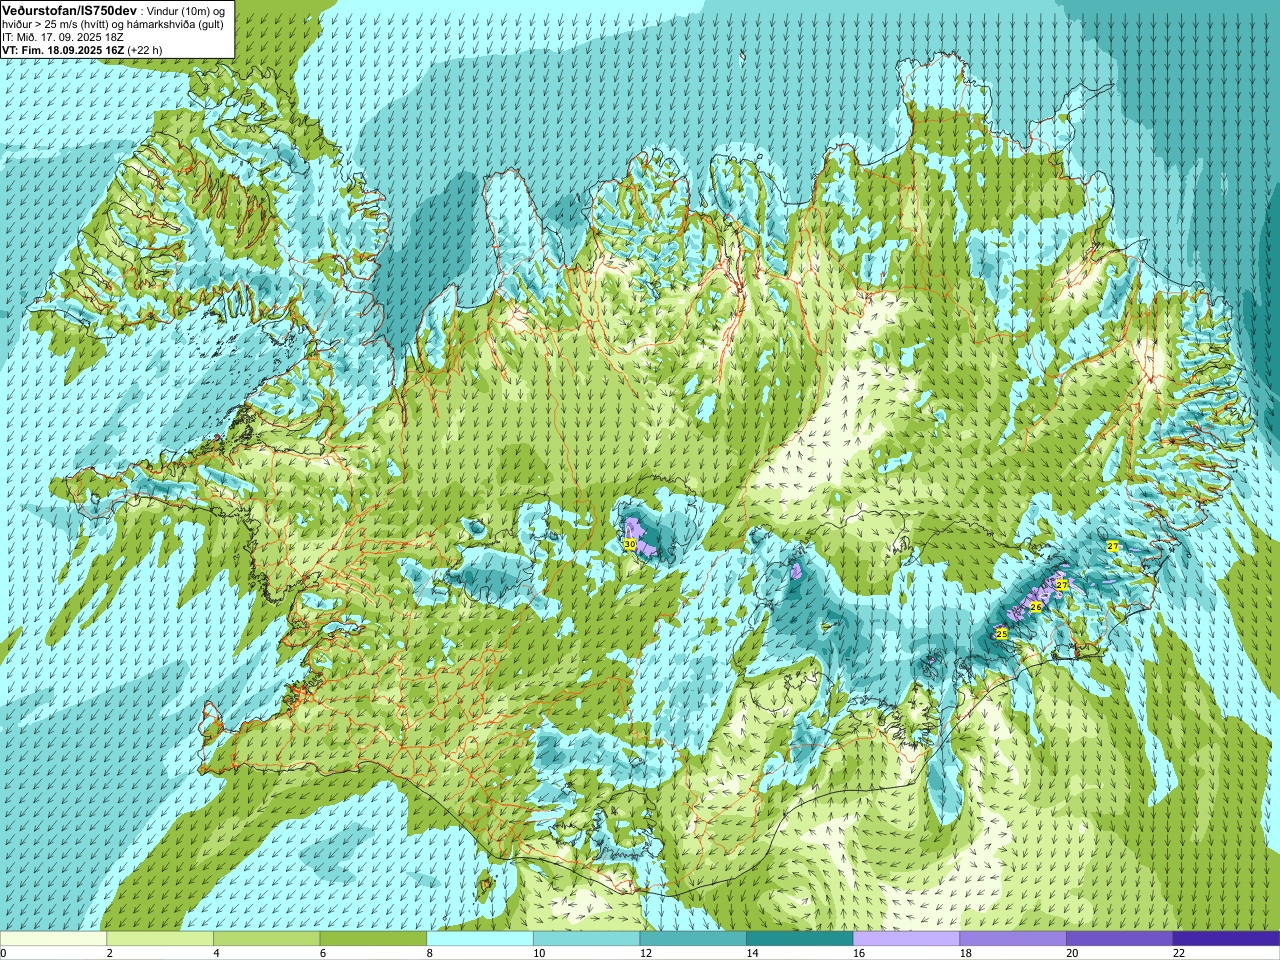This screenshot has height=960, width=1280.
Task: Click the 14–16 m/s dark teal legend swatch
Action: point(800,939)
